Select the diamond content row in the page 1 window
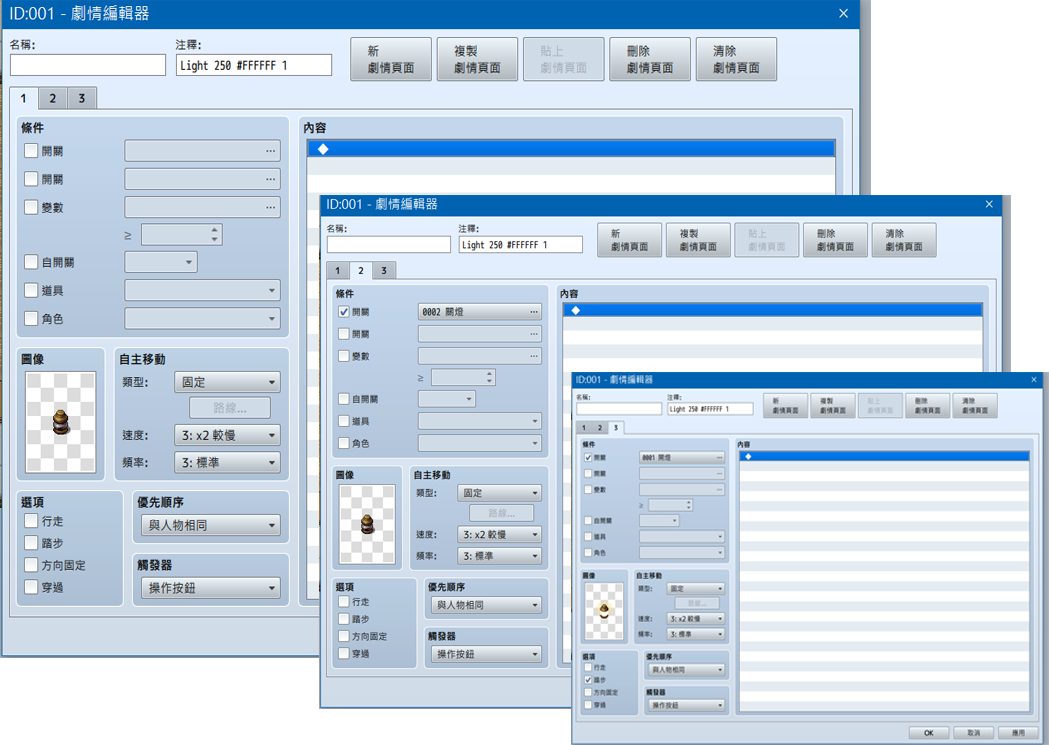 click(571, 148)
